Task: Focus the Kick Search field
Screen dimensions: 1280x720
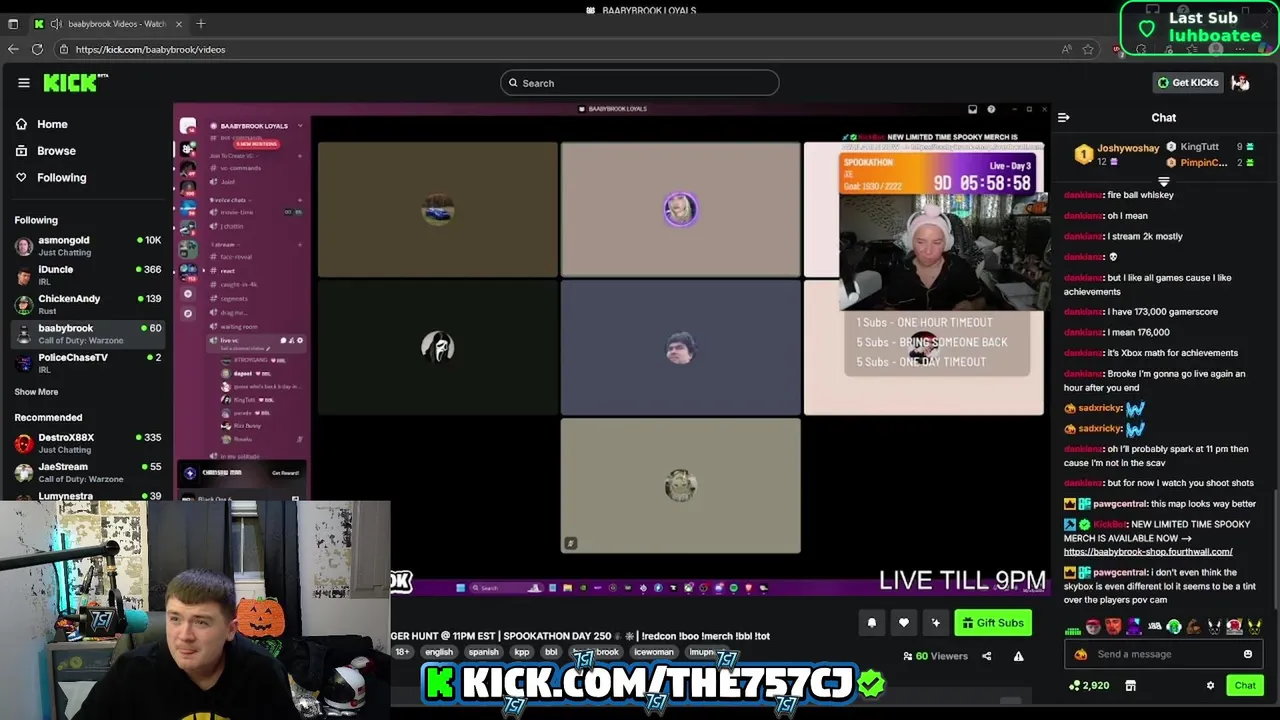Action: (640, 83)
